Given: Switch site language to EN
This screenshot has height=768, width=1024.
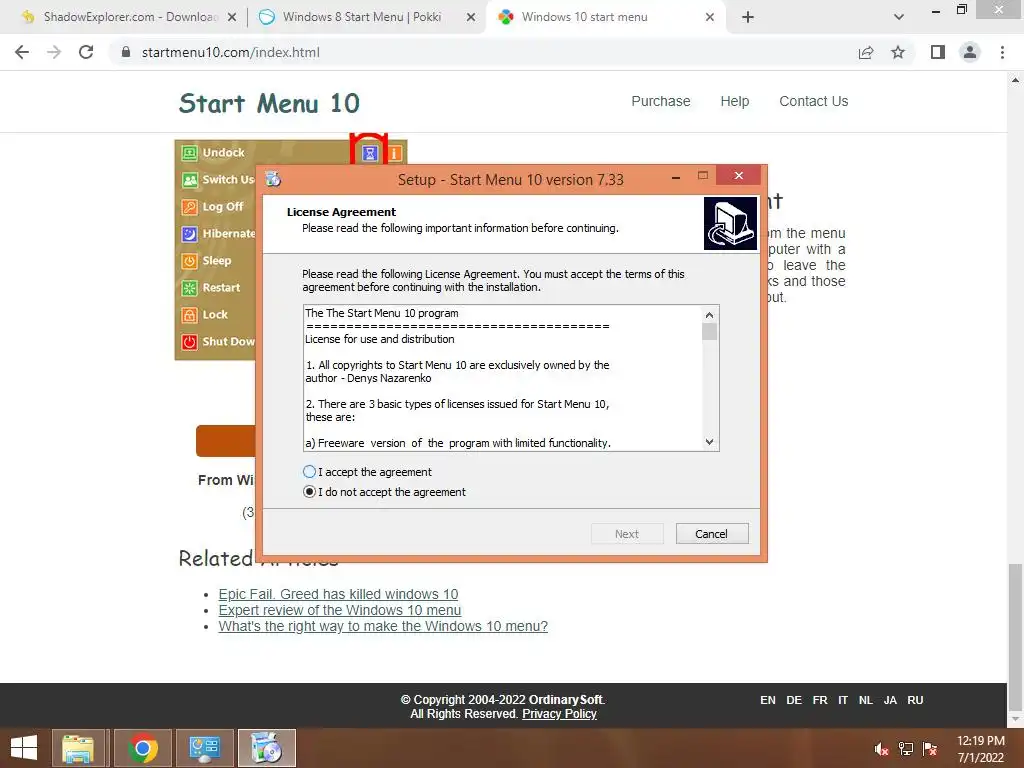Looking at the screenshot, I should tap(768, 700).
